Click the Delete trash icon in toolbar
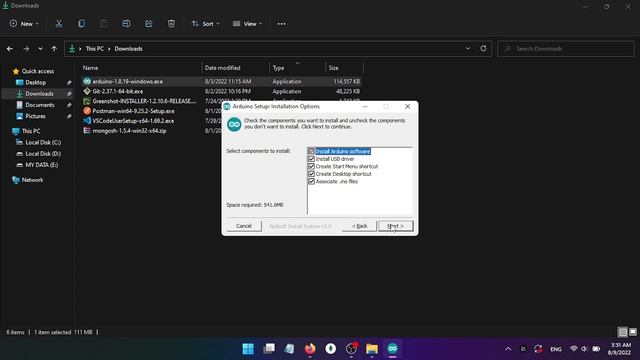The width and height of the screenshot is (640, 360). pos(171,24)
